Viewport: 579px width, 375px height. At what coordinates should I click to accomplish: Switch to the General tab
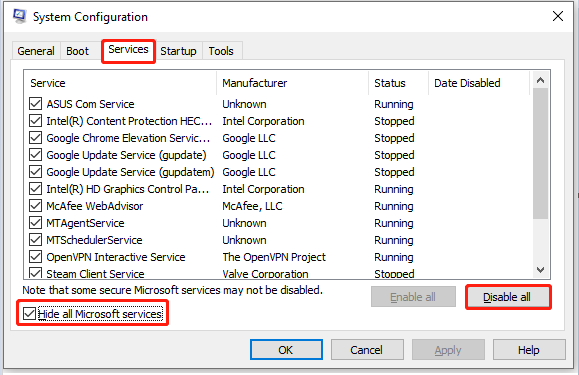click(x=36, y=51)
